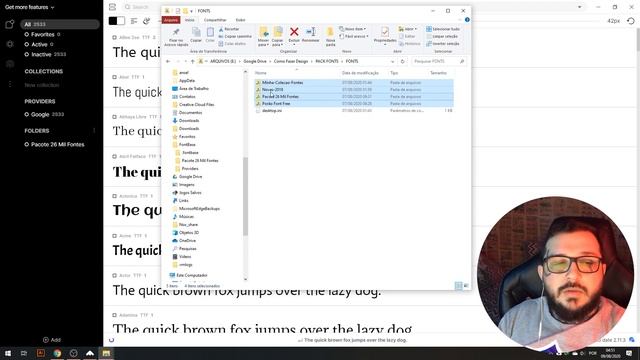Open the Windows Start menu
The image size is (640, 360).
[8, 353]
